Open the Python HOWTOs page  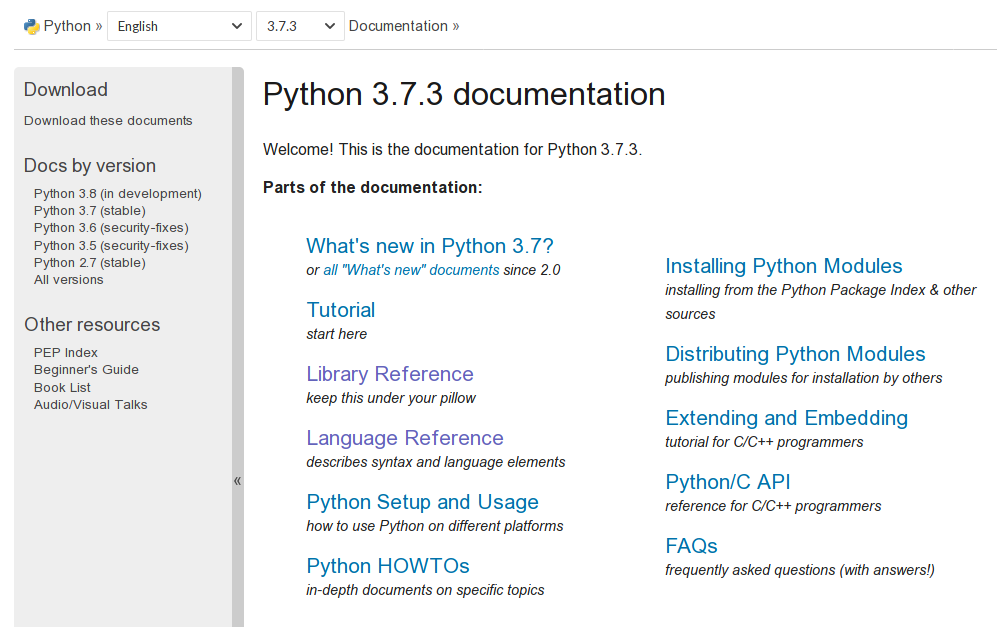[x=387, y=566]
